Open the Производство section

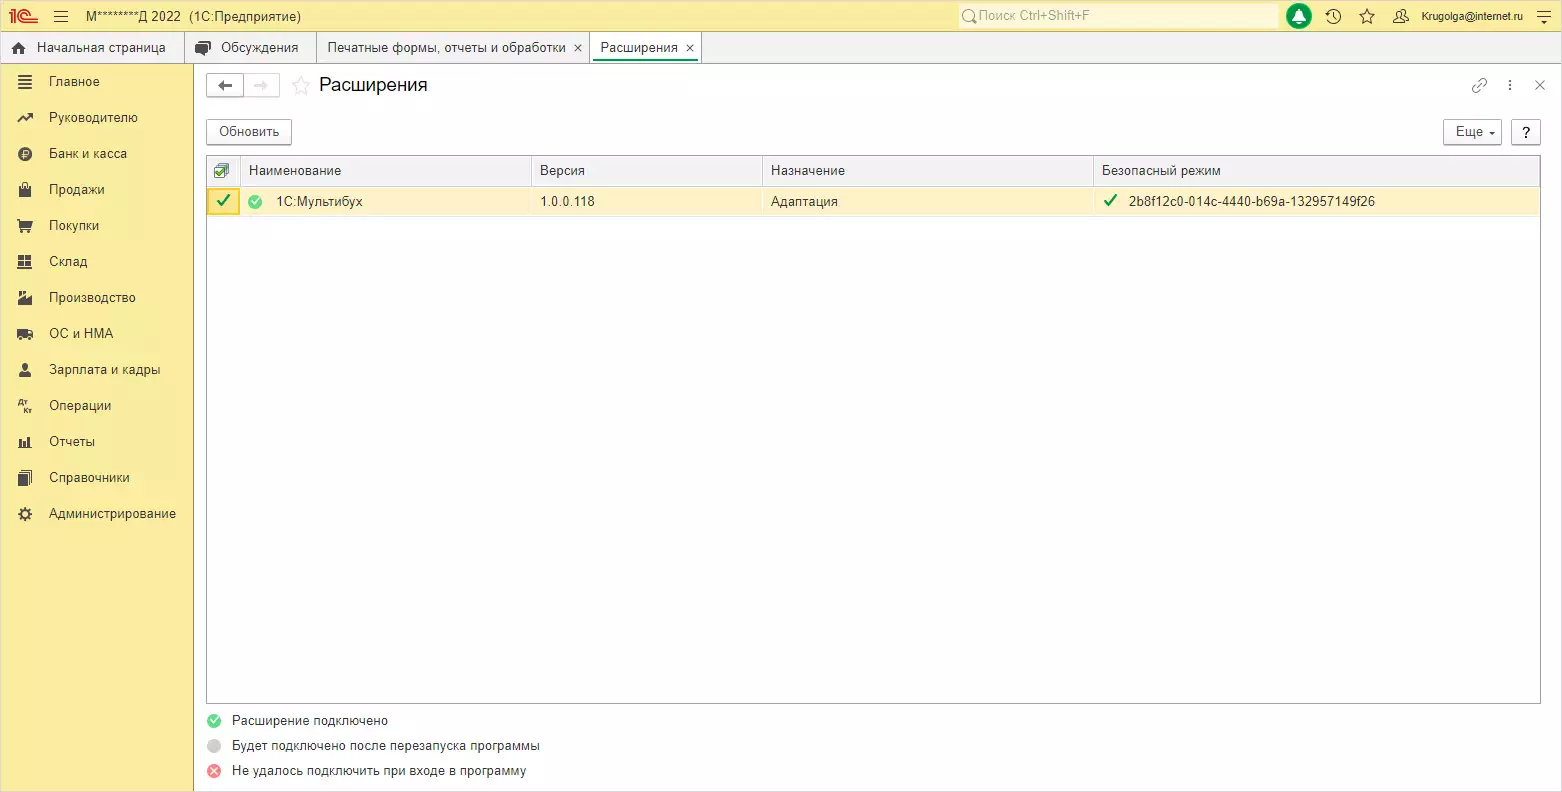97,298
